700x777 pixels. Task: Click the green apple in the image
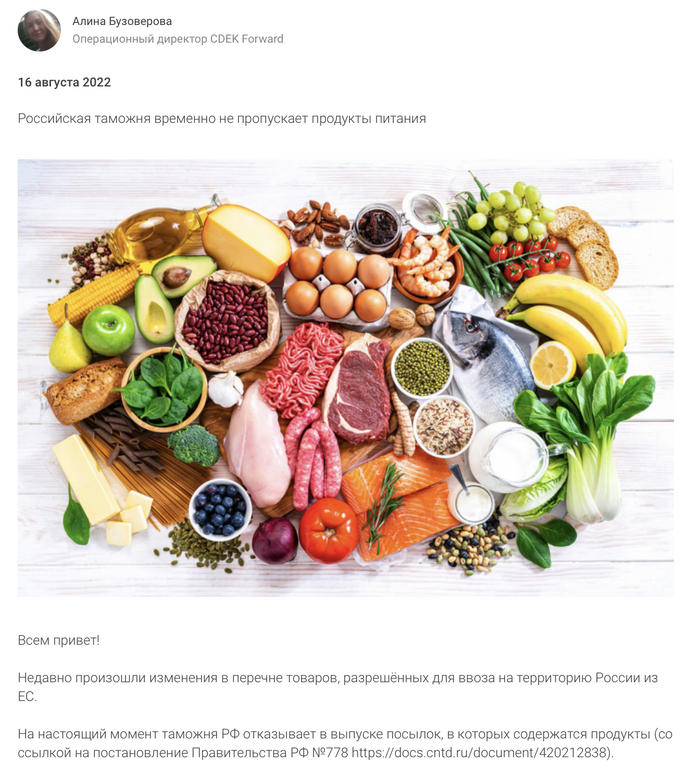tap(108, 330)
